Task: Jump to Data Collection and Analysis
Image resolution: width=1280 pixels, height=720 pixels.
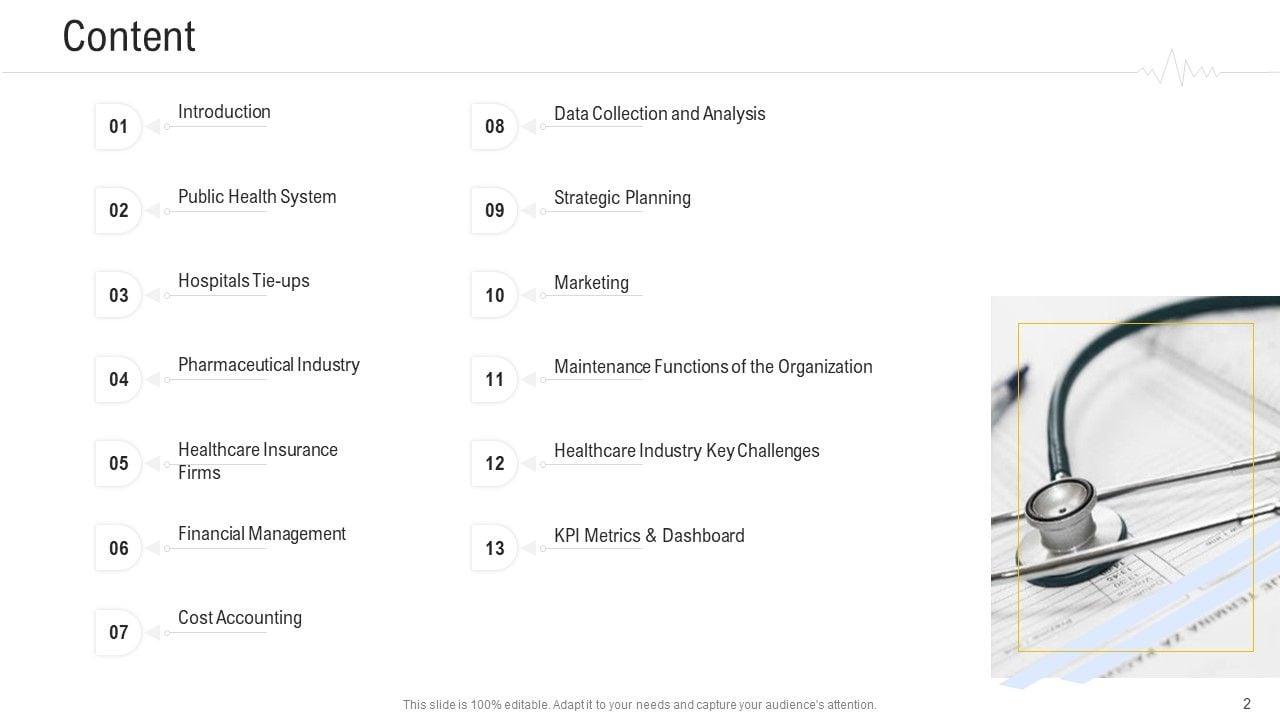Action: [660, 114]
